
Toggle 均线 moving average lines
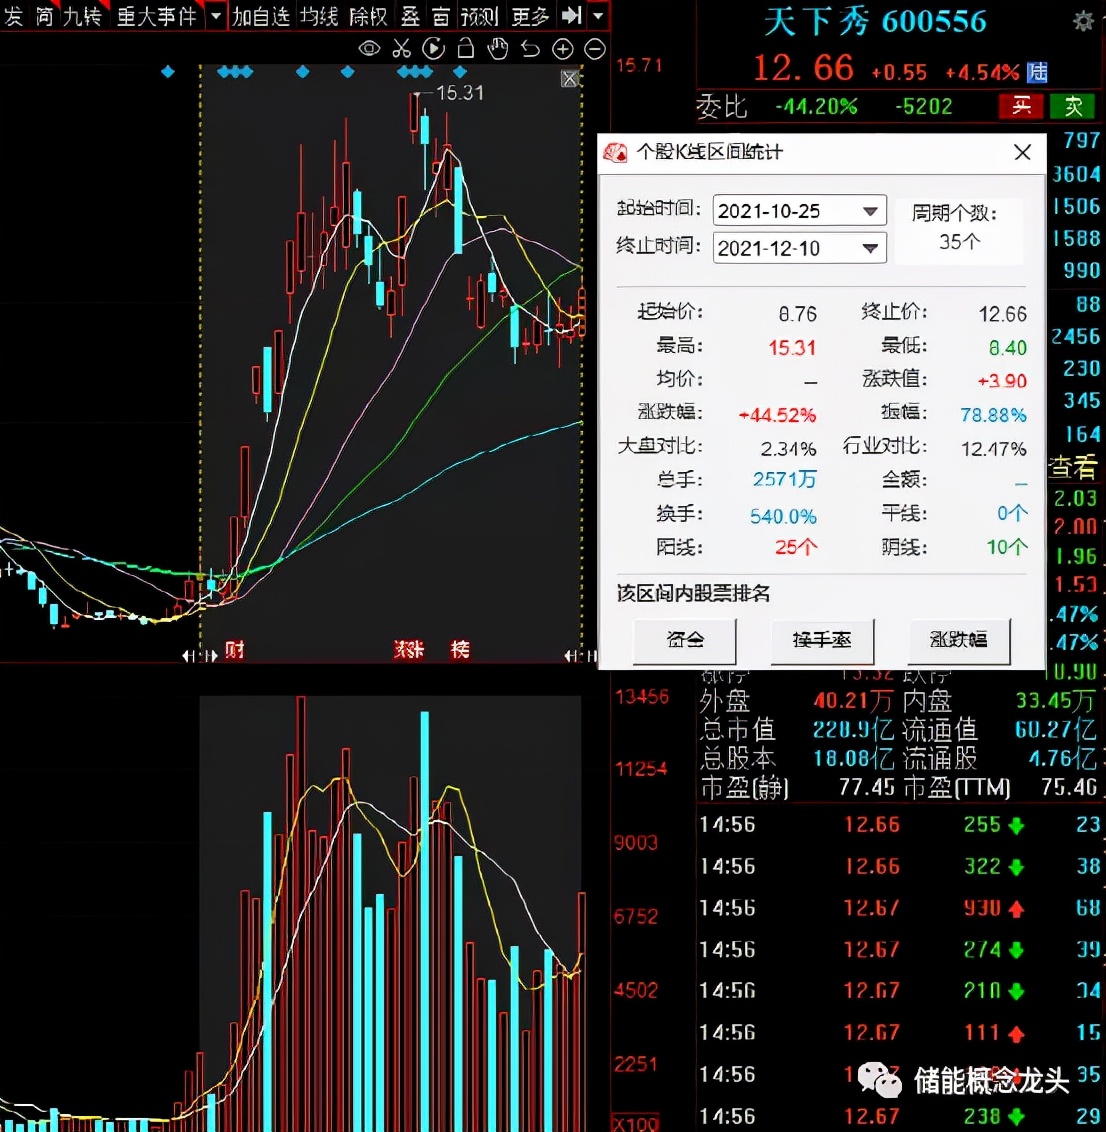(x=319, y=16)
